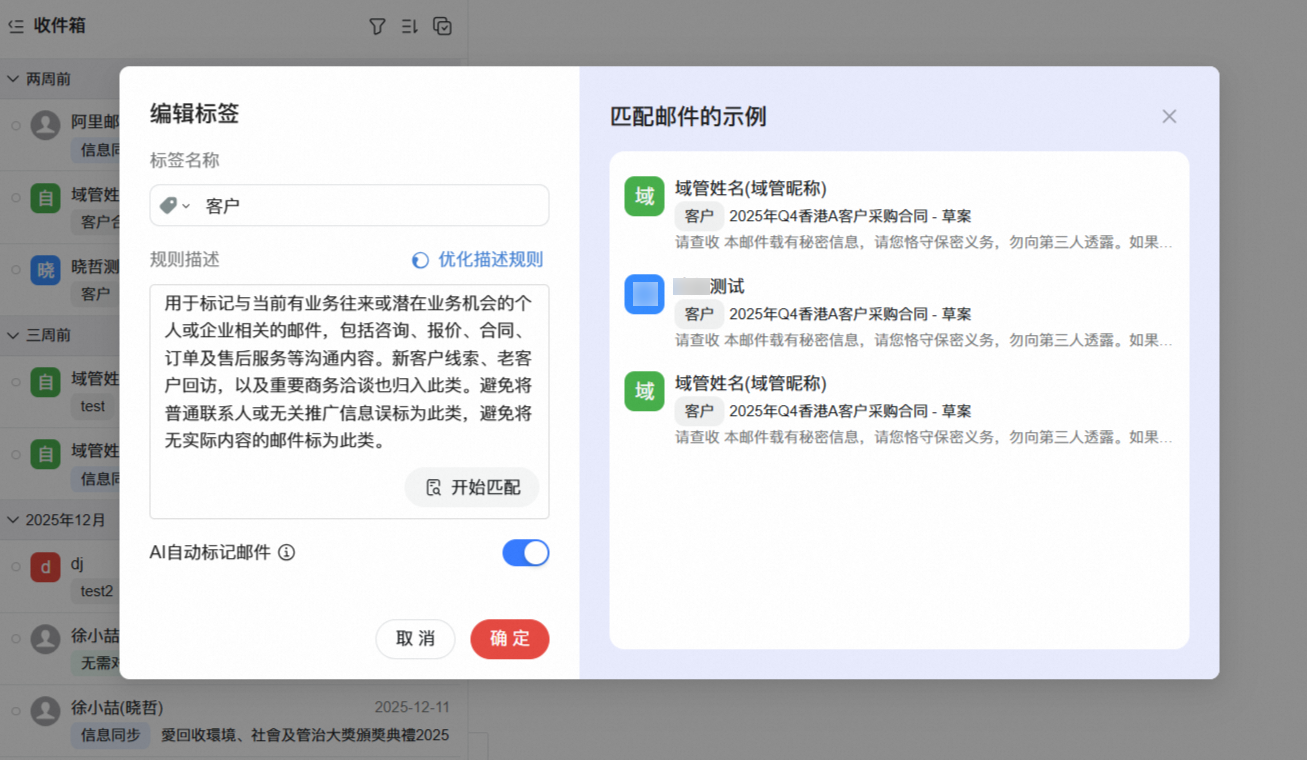Collapse the 2025年12月 email group
This screenshot has height=760, width=1307.
pos(14,519)
